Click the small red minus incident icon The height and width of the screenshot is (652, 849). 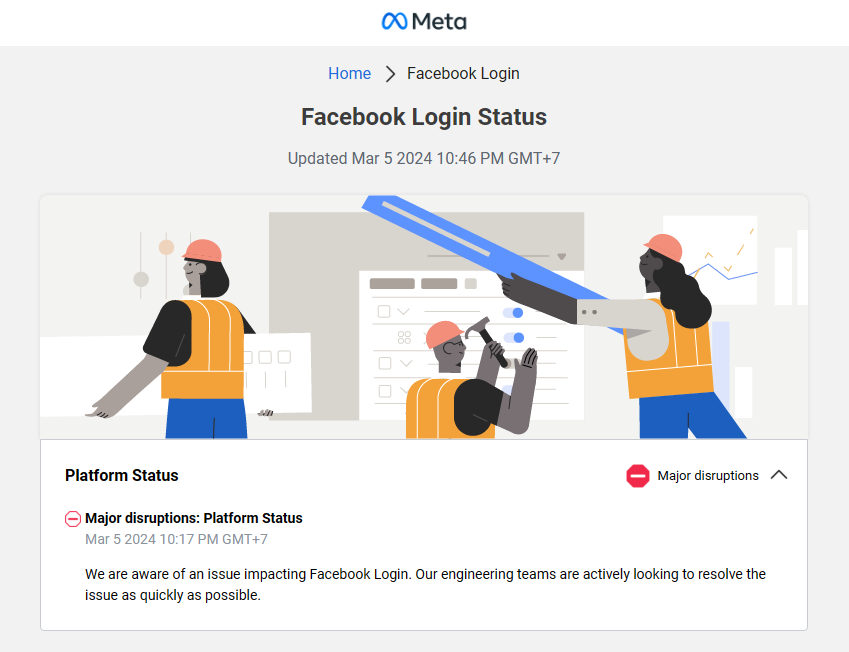coord(73,519)
